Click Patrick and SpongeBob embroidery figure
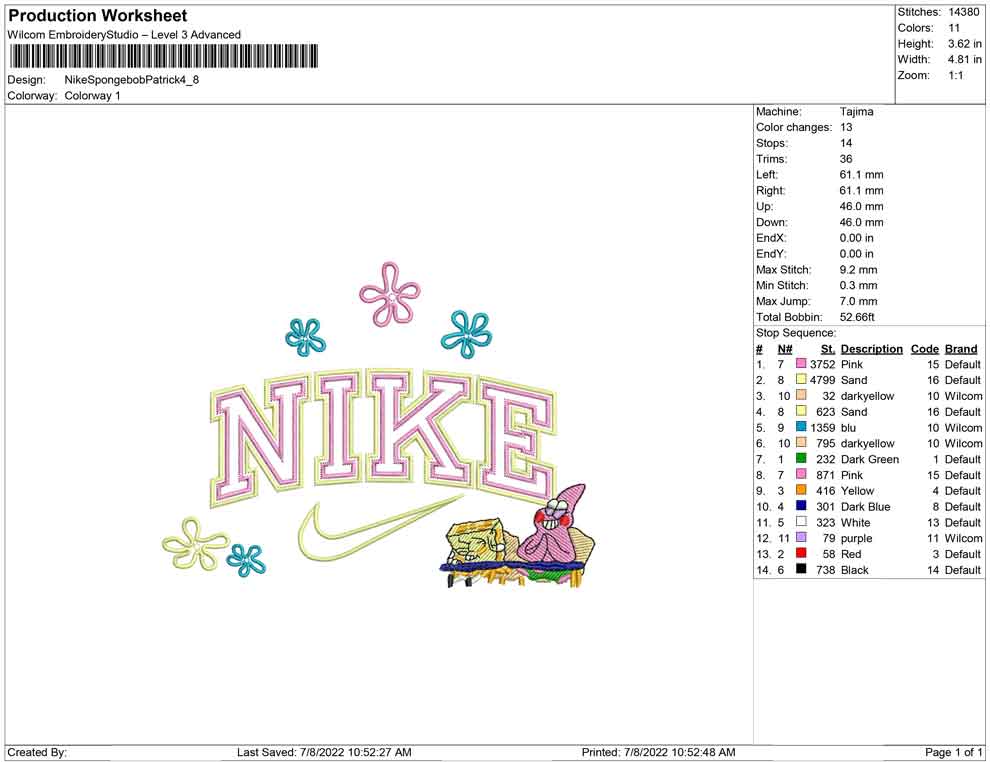This screenshot has width=990, height=762. click(518, 537)
